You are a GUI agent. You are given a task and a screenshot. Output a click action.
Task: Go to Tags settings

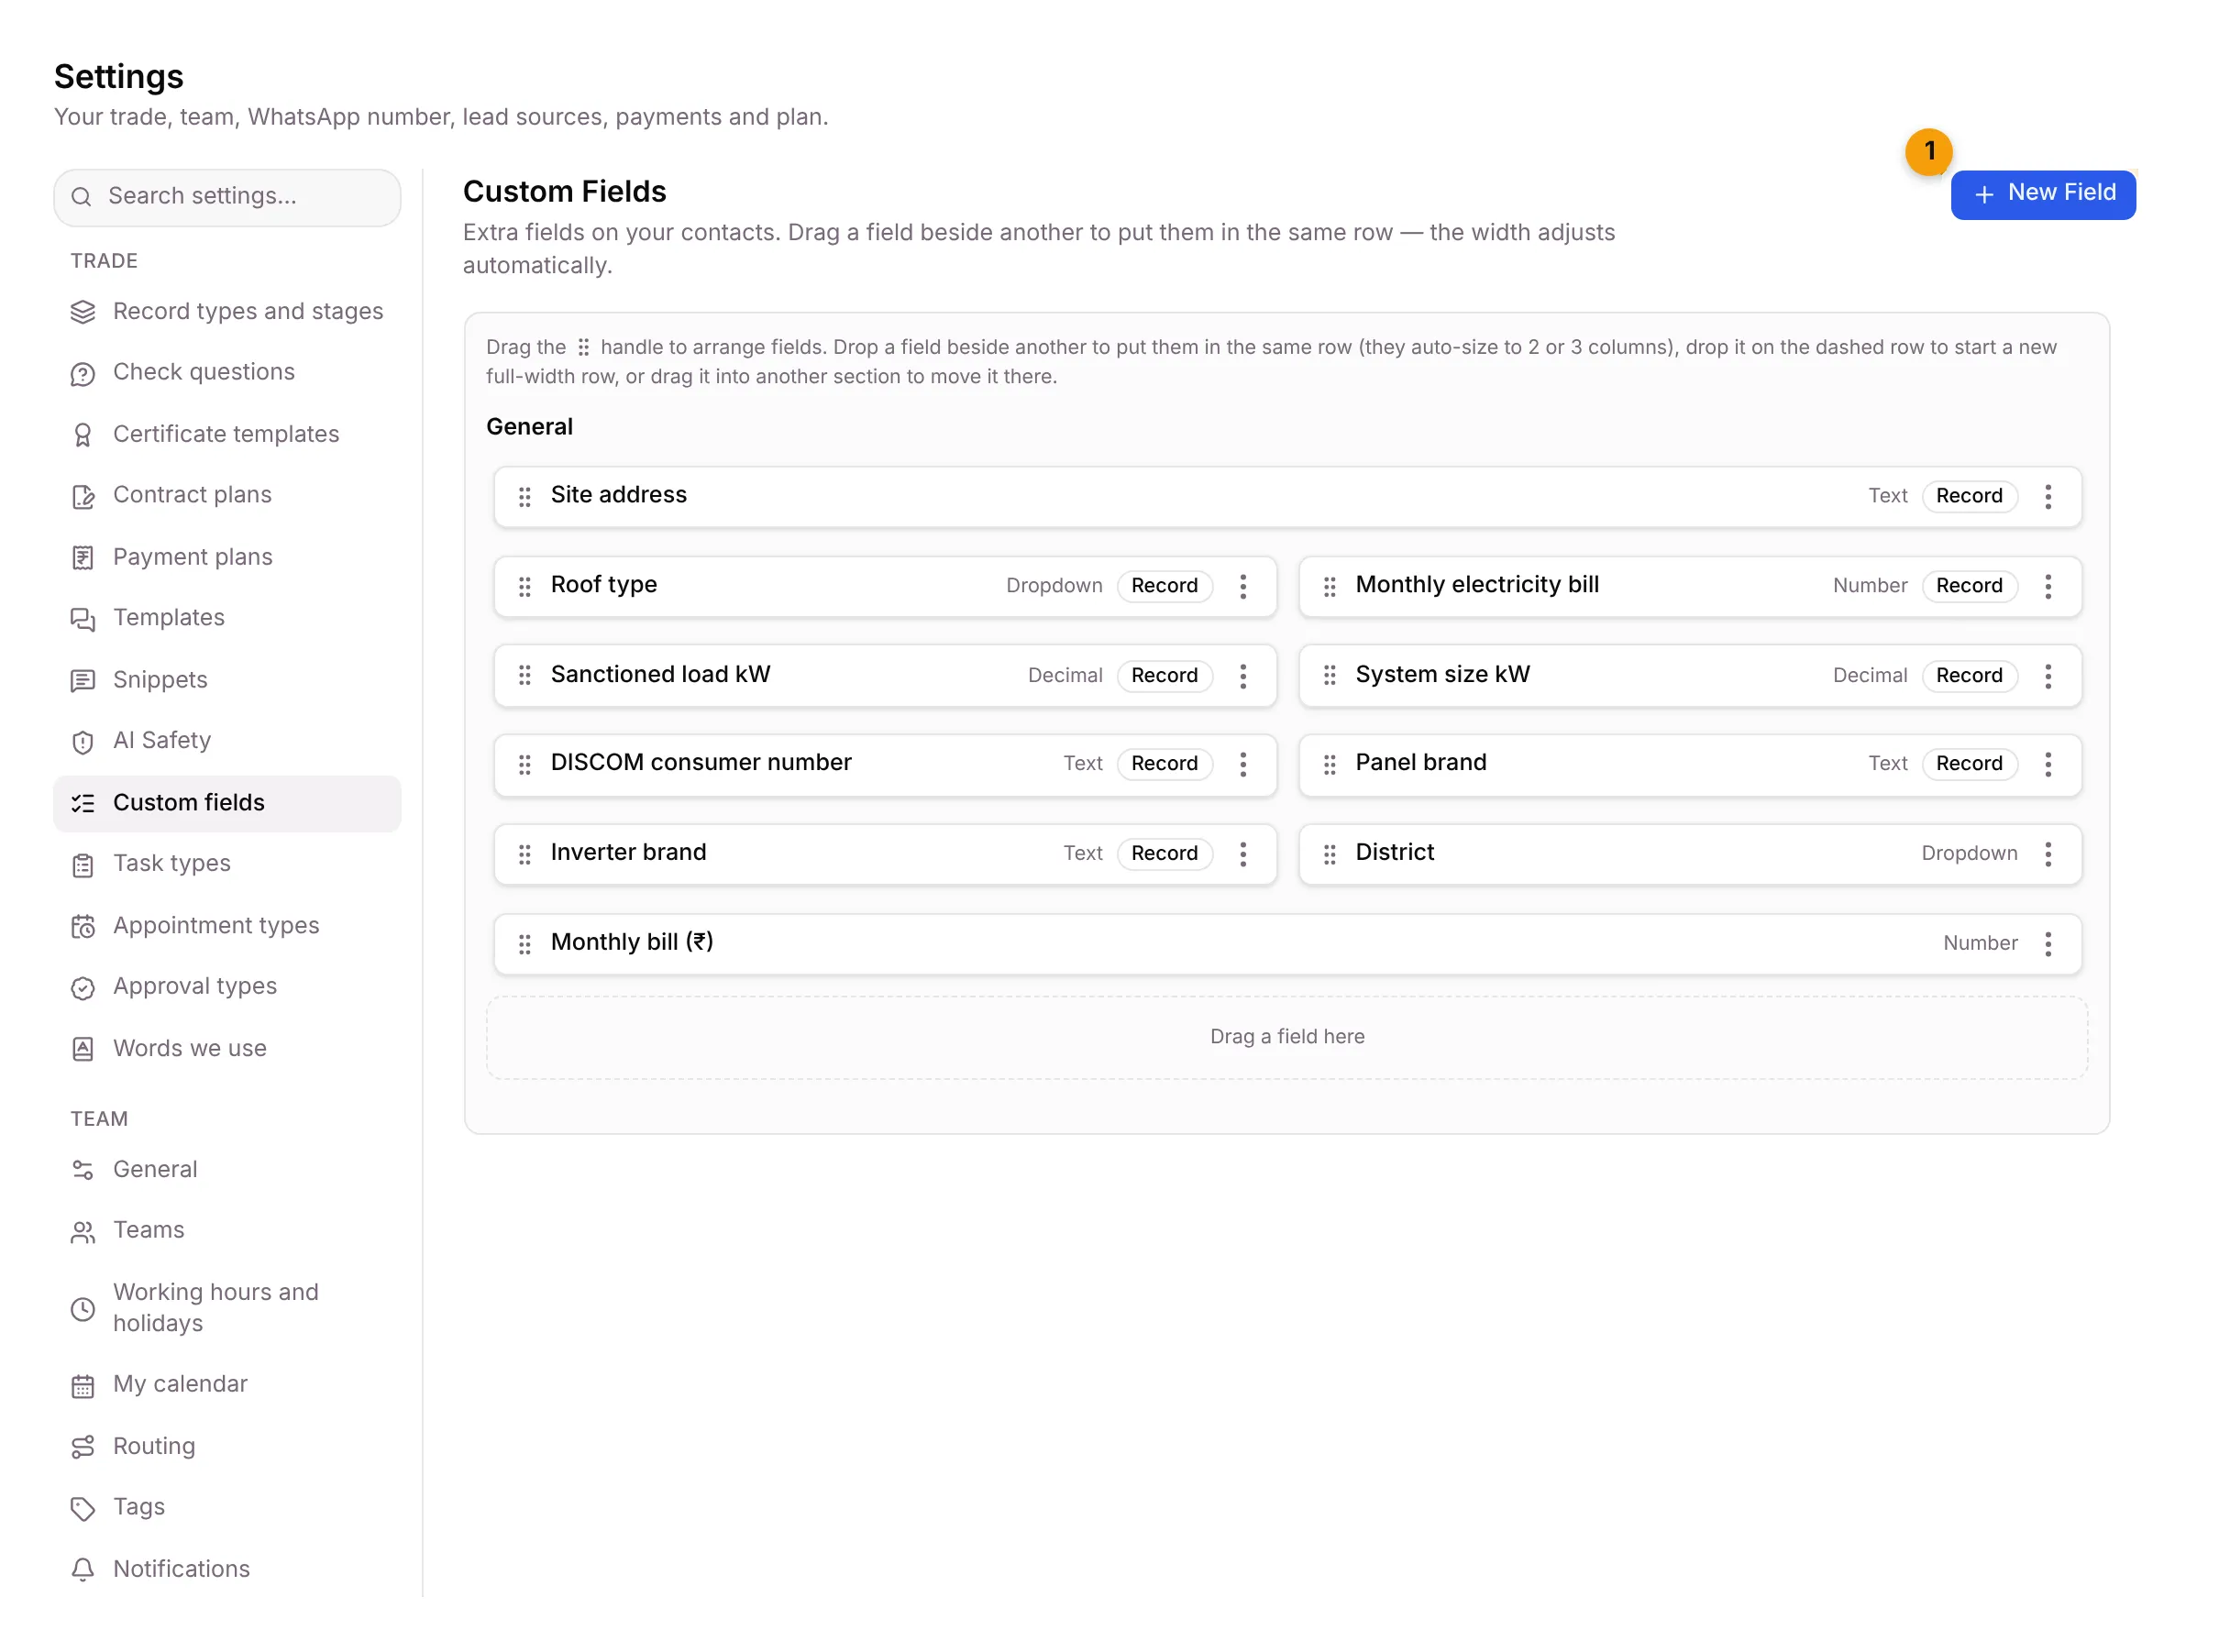(x=227, y=1508)
